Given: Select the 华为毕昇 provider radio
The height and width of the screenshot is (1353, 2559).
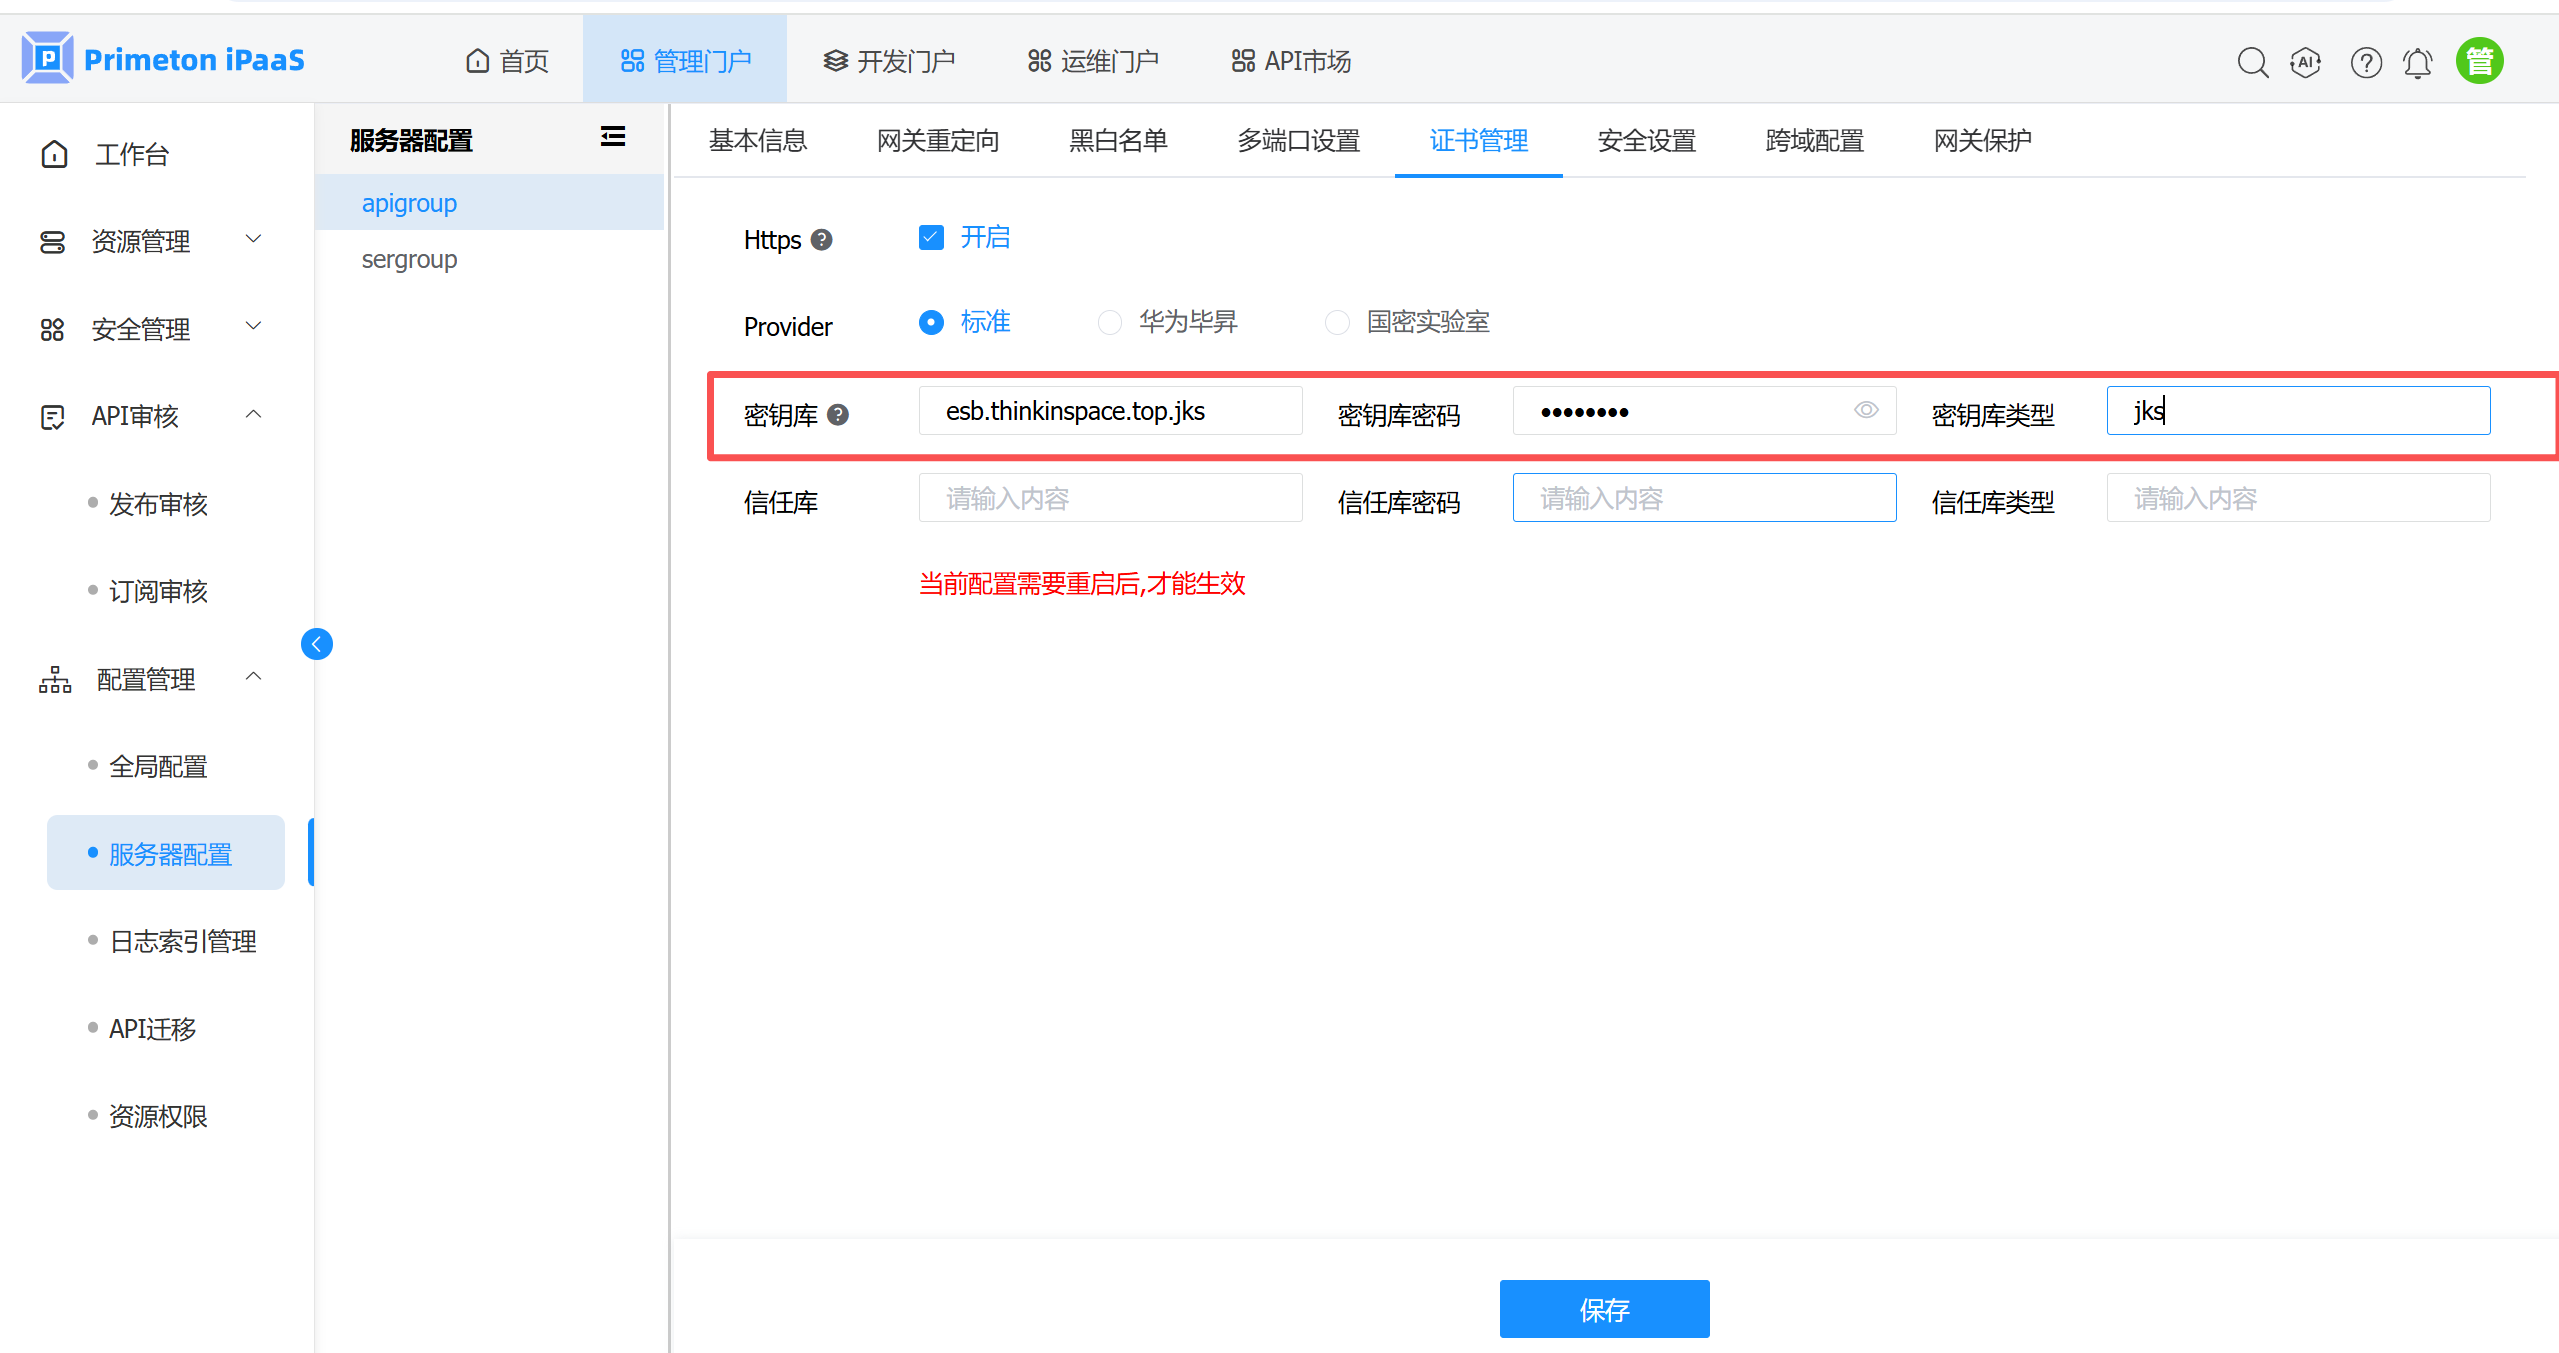Looking at the screenshot, I should pyautogui.click(x=1109, y=322).
